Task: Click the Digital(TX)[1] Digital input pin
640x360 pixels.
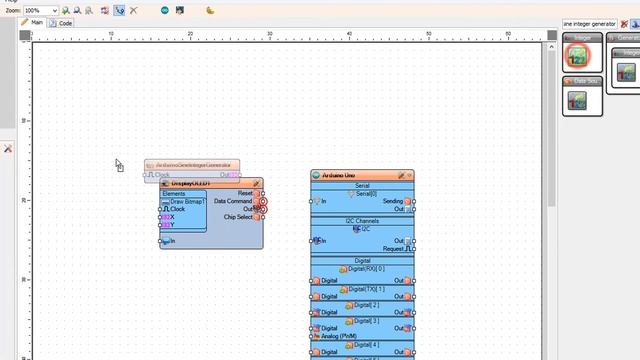Action: [x=311, y=297]
